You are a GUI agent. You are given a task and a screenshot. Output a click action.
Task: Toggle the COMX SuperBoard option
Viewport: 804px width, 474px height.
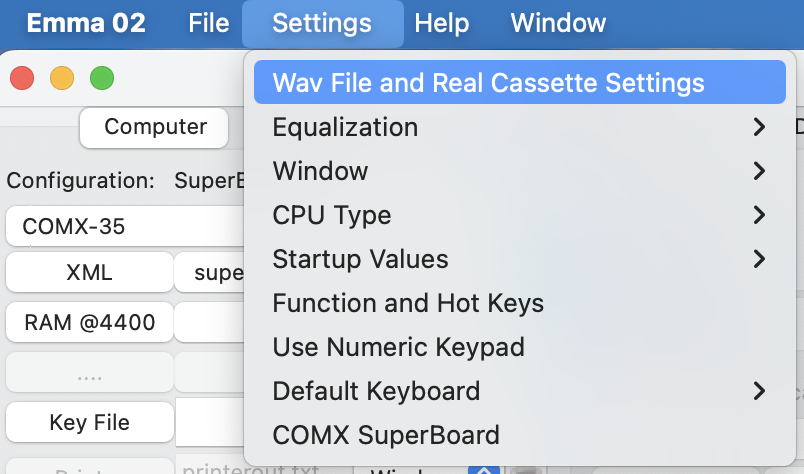click(x=386, y=435)
